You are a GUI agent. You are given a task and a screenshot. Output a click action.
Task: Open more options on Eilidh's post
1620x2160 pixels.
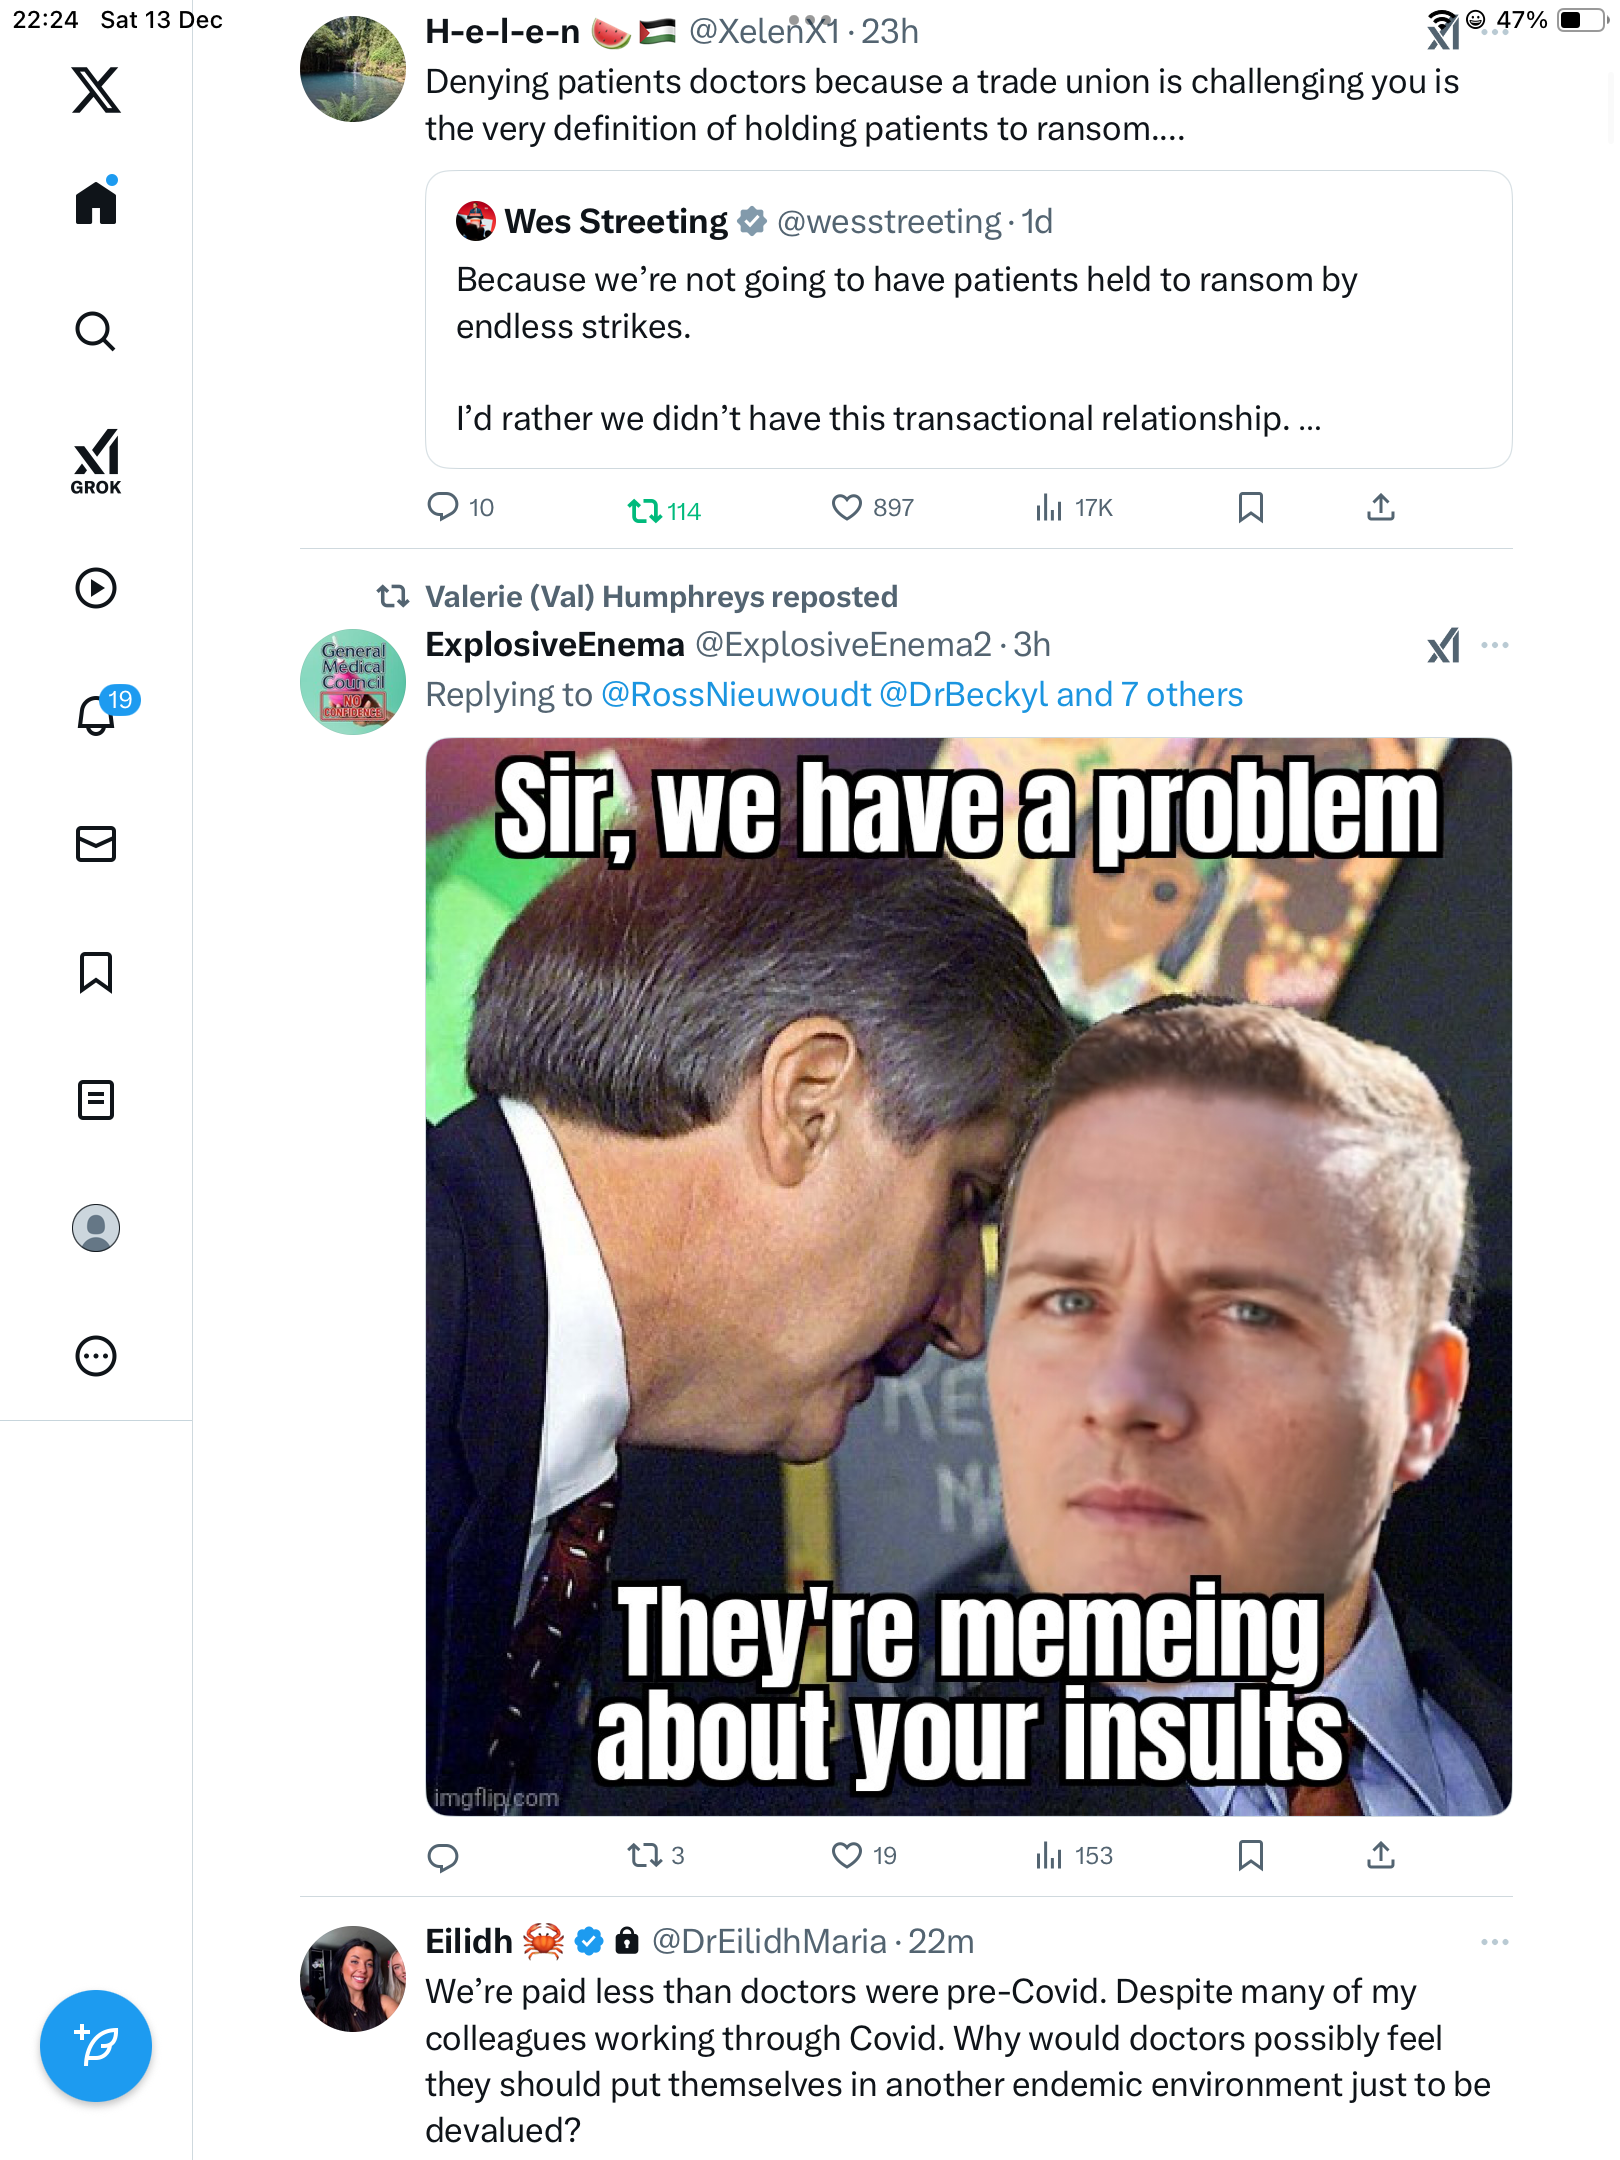(1495, 1942)
